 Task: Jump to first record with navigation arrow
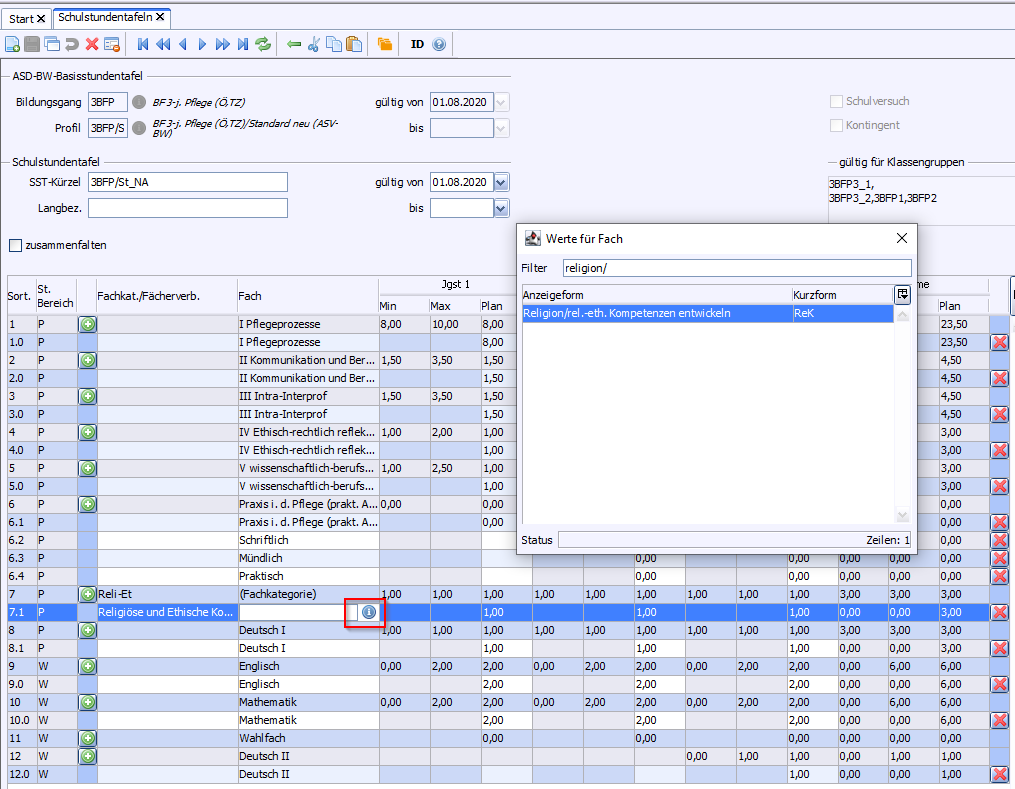coord(143,44)
